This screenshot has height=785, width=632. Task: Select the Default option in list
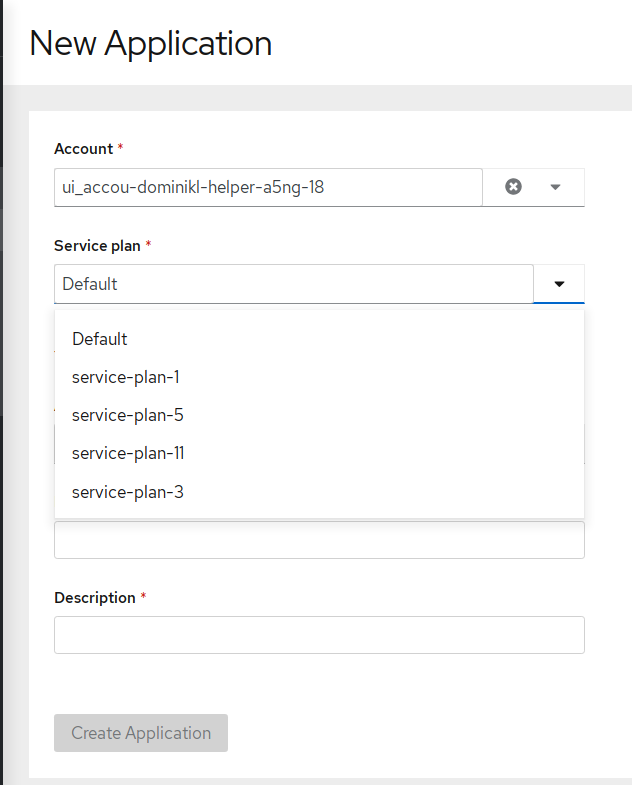tap(100, 339)
